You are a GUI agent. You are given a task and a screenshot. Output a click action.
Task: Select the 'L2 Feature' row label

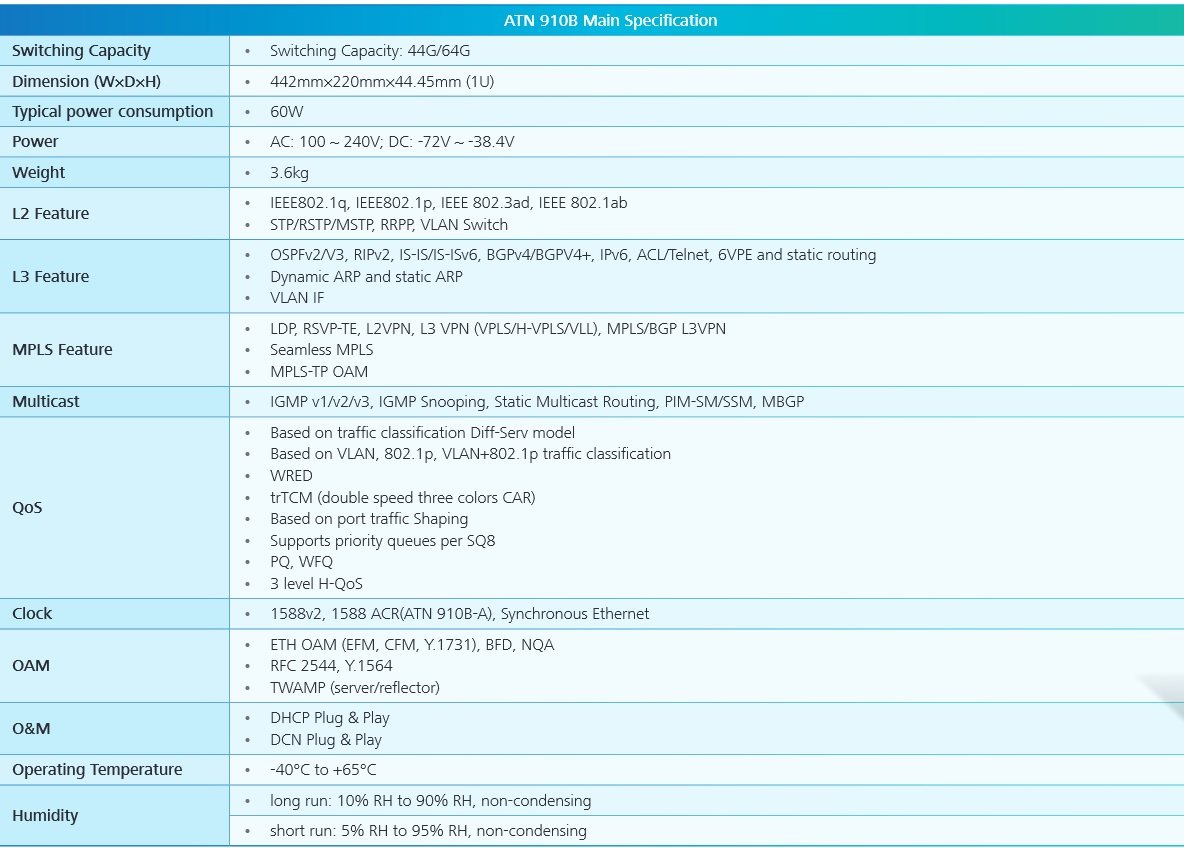[51, 214]
